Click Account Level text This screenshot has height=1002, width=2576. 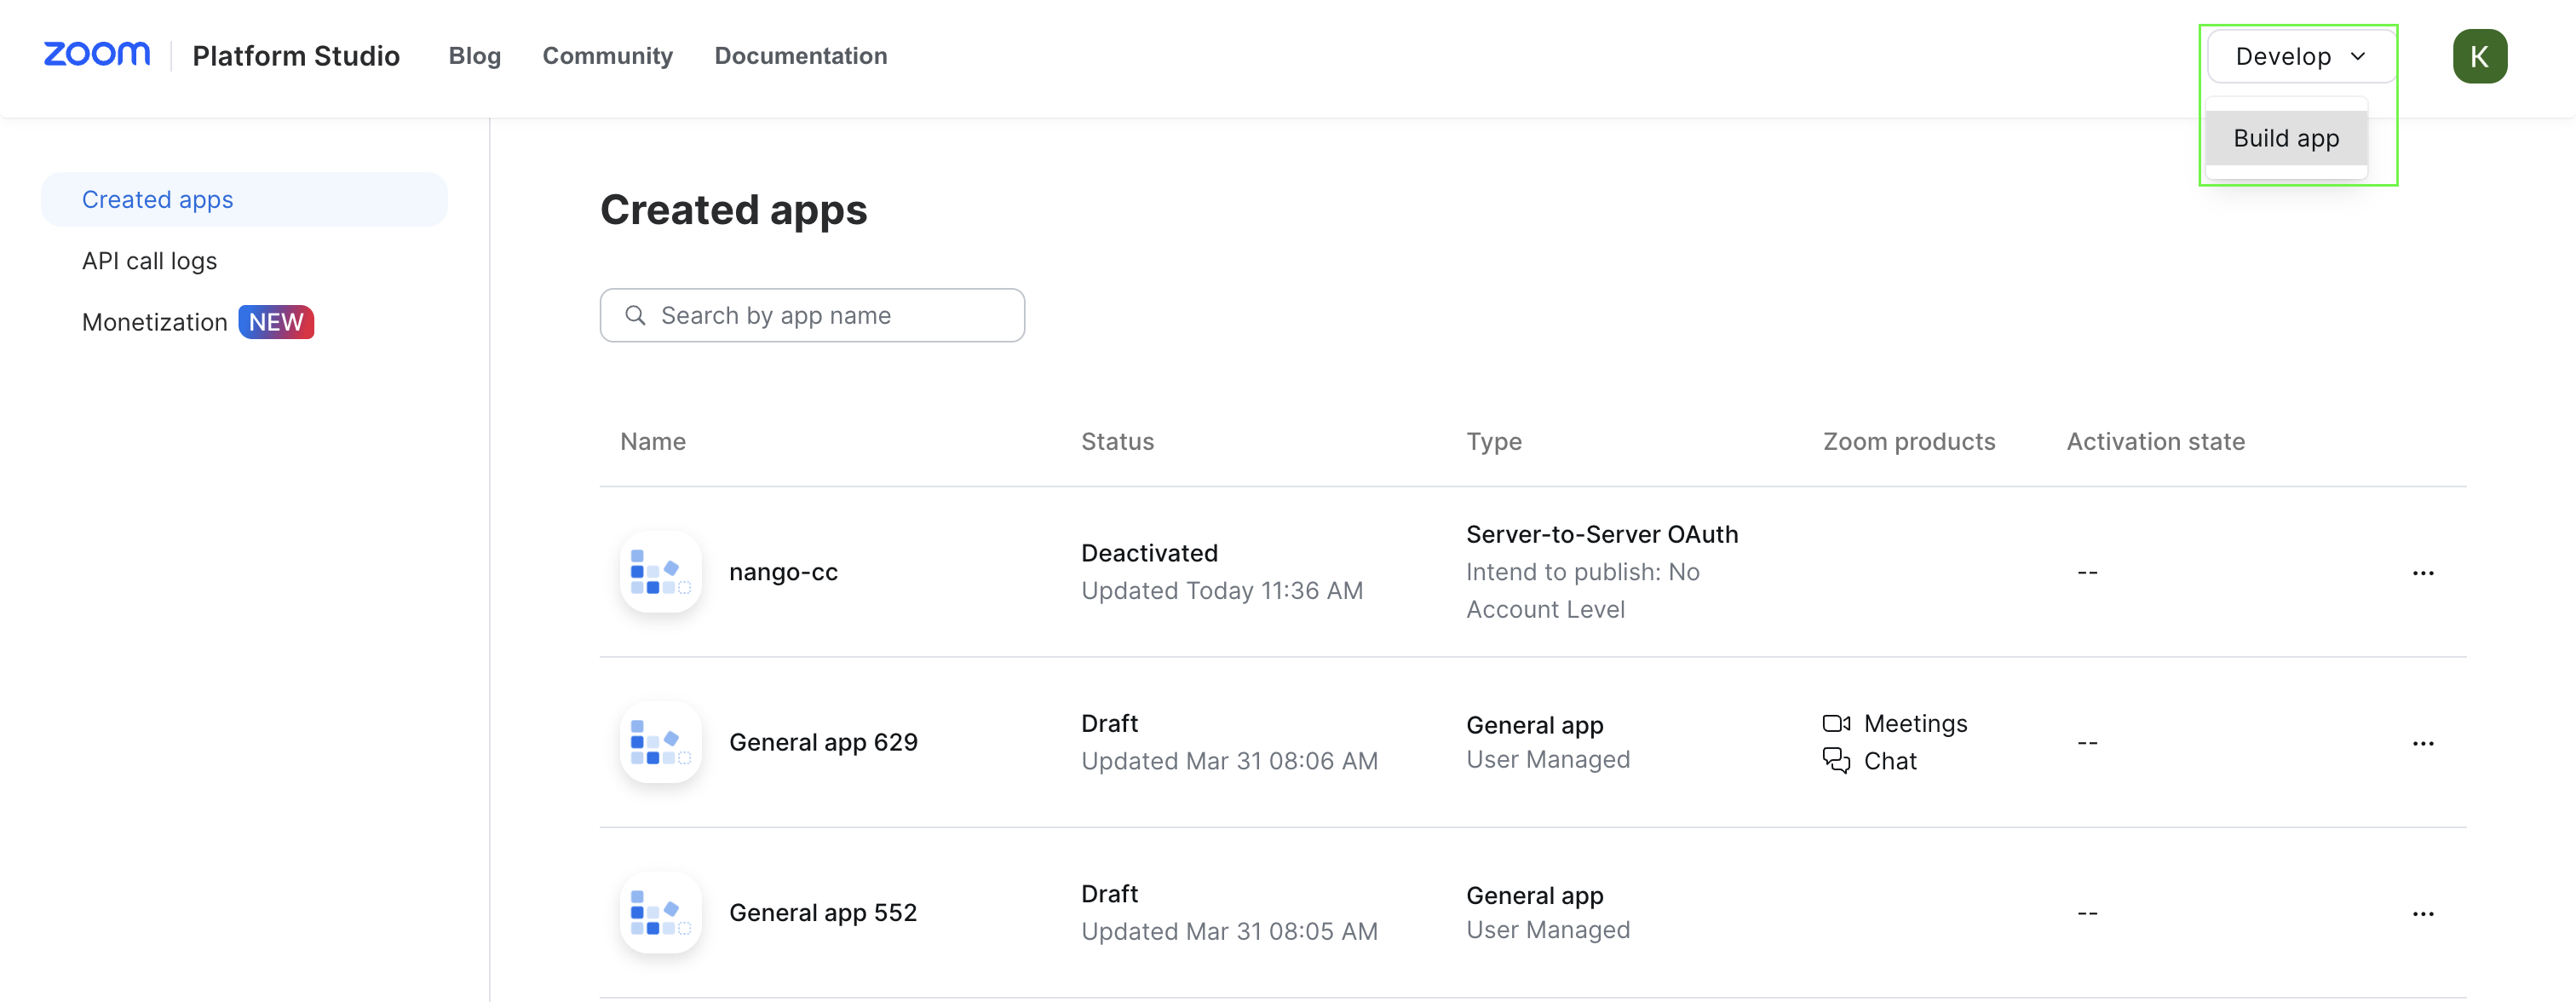1545,609
